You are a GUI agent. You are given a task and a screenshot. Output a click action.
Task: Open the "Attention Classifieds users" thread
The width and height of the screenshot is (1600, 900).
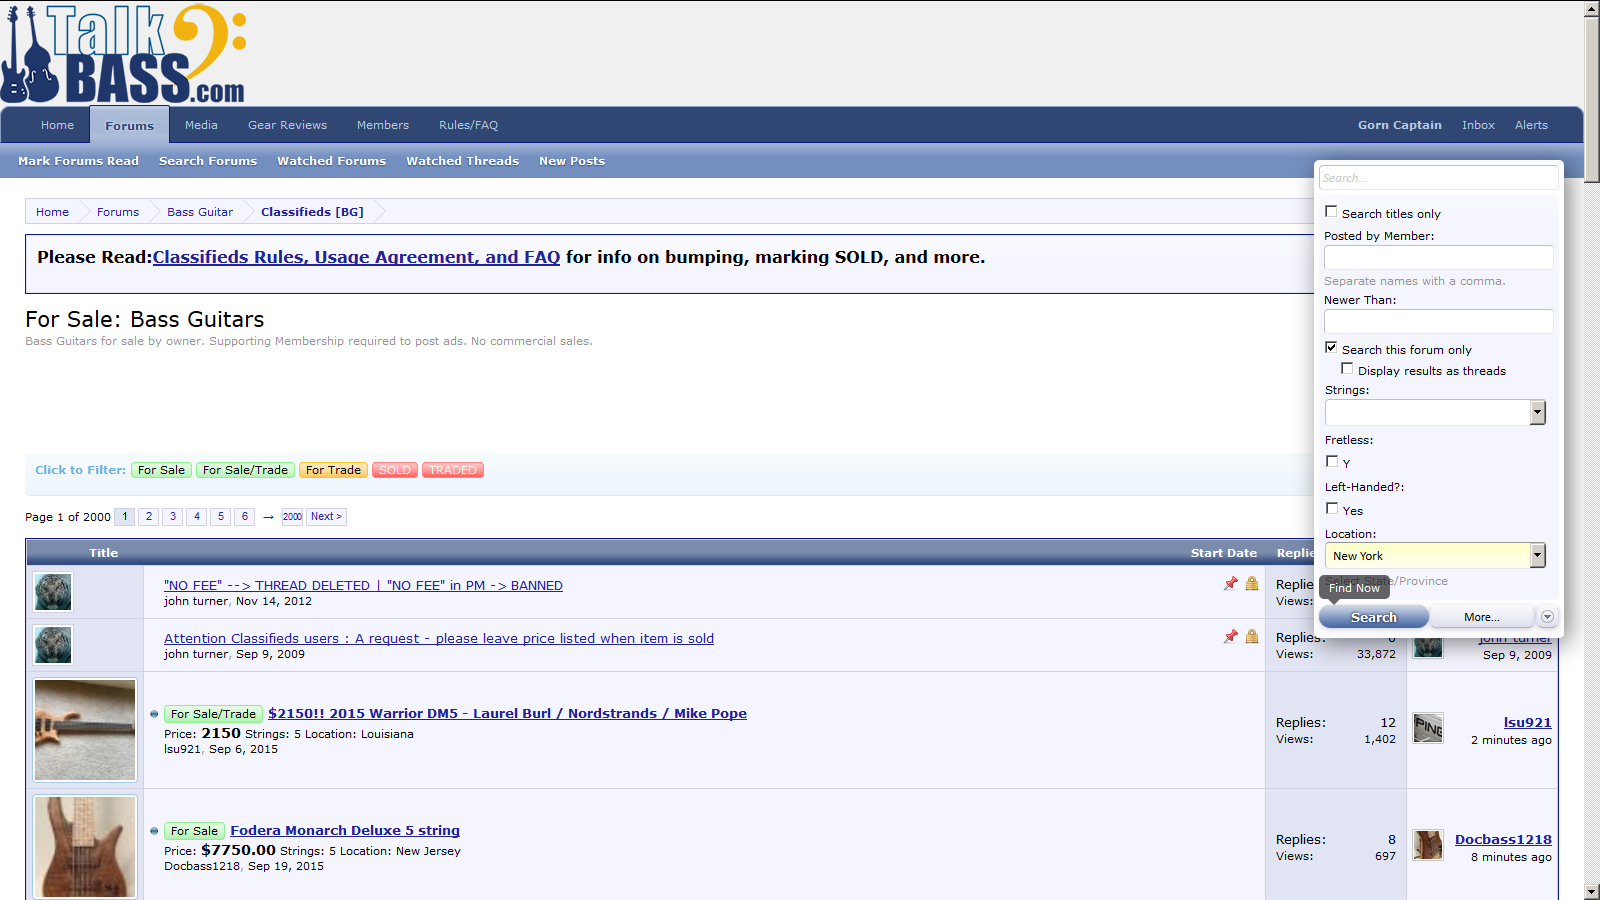click(x=439, y=638)
